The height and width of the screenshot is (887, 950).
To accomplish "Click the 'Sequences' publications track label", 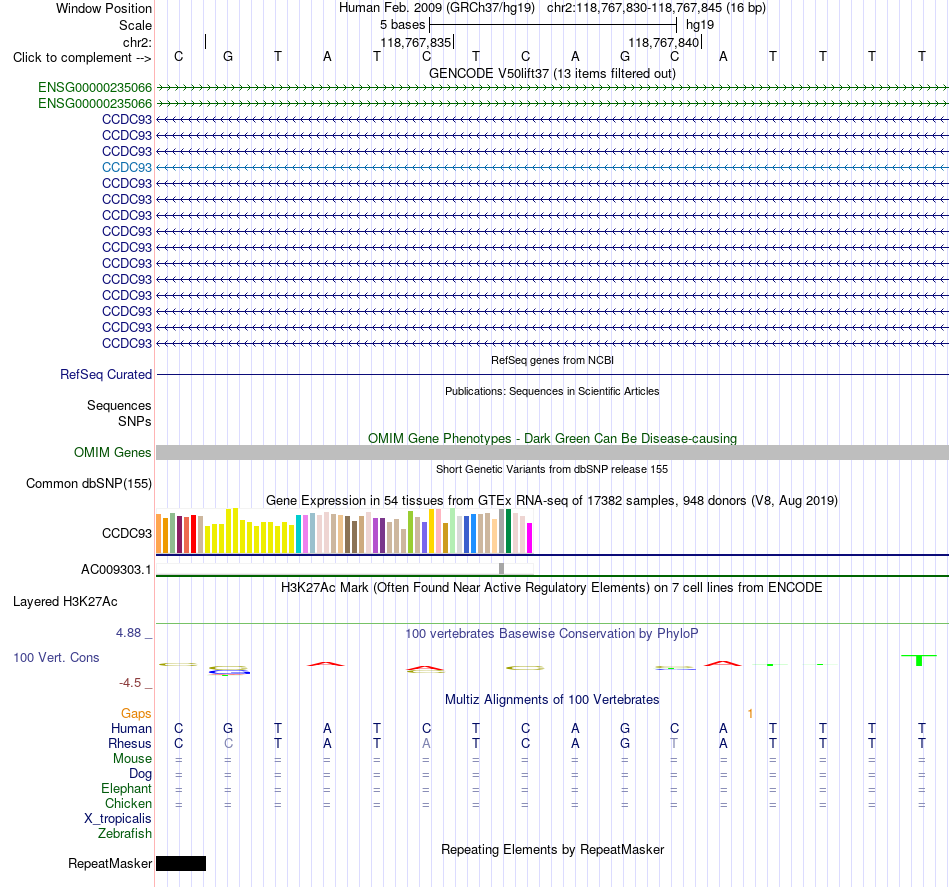I will coord(119,405).
